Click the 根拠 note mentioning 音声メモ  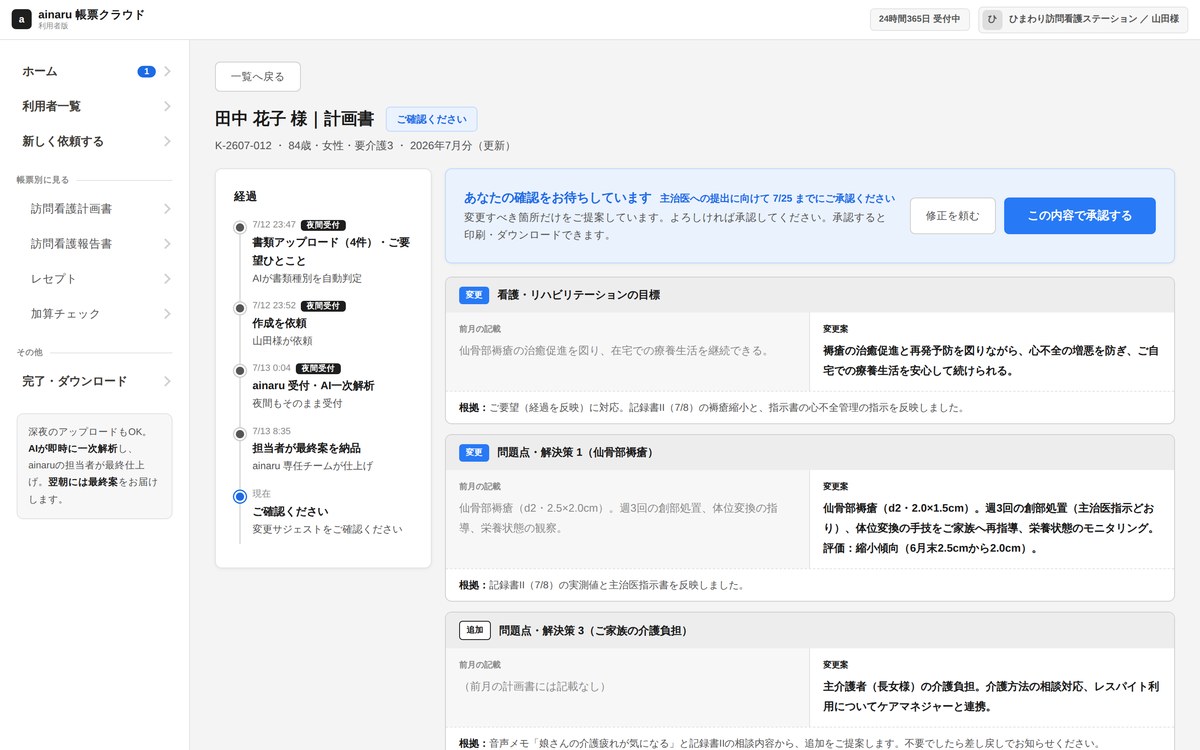coord(779,743)
